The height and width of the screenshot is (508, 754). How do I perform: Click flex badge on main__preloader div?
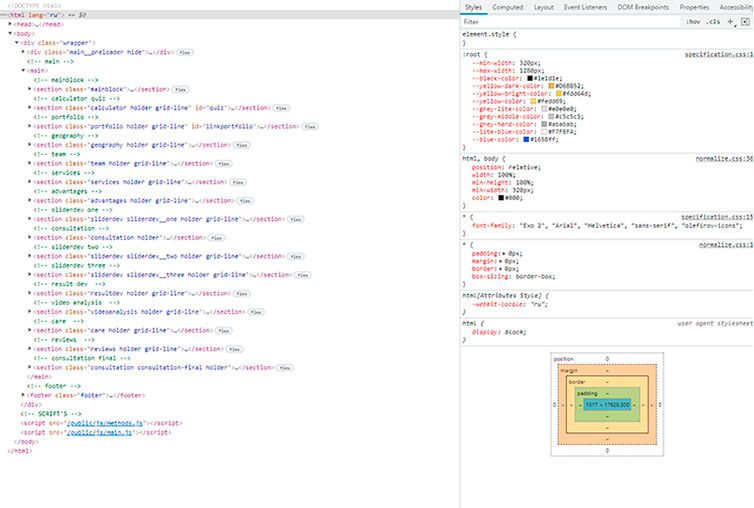coord(185,52)
